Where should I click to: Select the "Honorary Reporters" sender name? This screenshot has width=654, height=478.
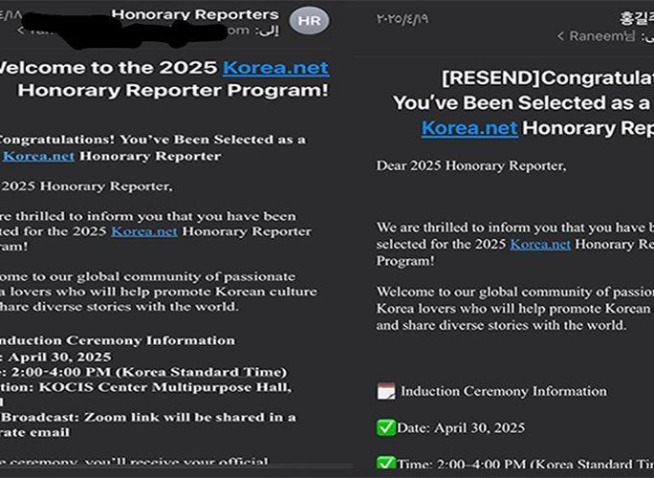pos(195,14)
